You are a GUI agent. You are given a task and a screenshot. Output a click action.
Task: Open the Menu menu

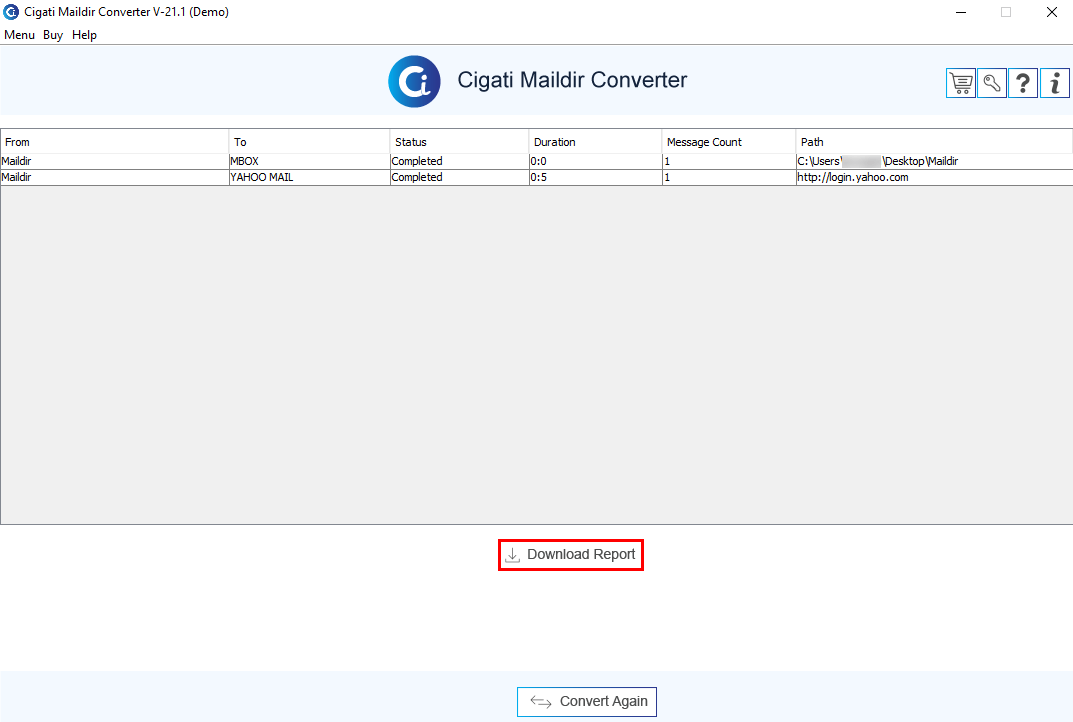coord(19,35)
